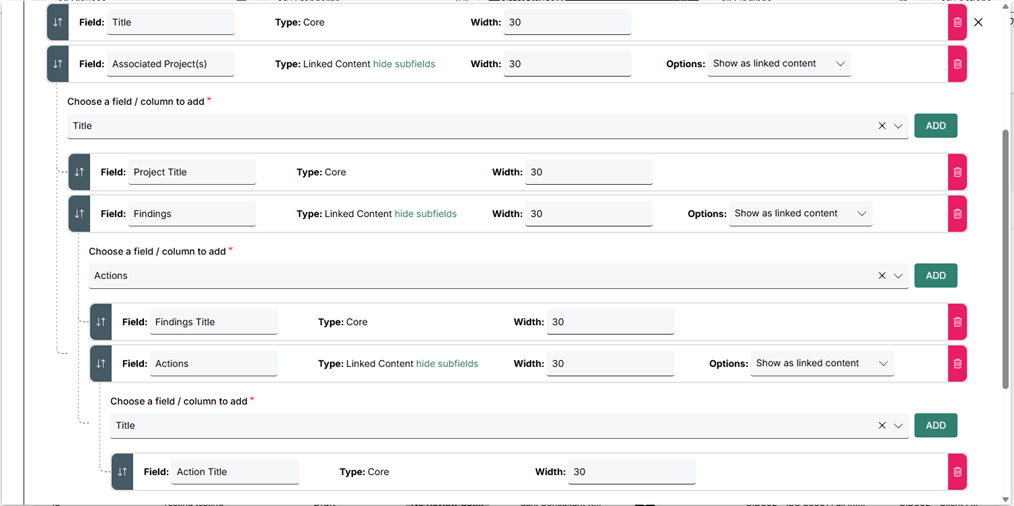Image resolution: width=1014 pixels, height=506 pixels.
Task: Click reorder handle for Action Title row
Action: [122, 472]
